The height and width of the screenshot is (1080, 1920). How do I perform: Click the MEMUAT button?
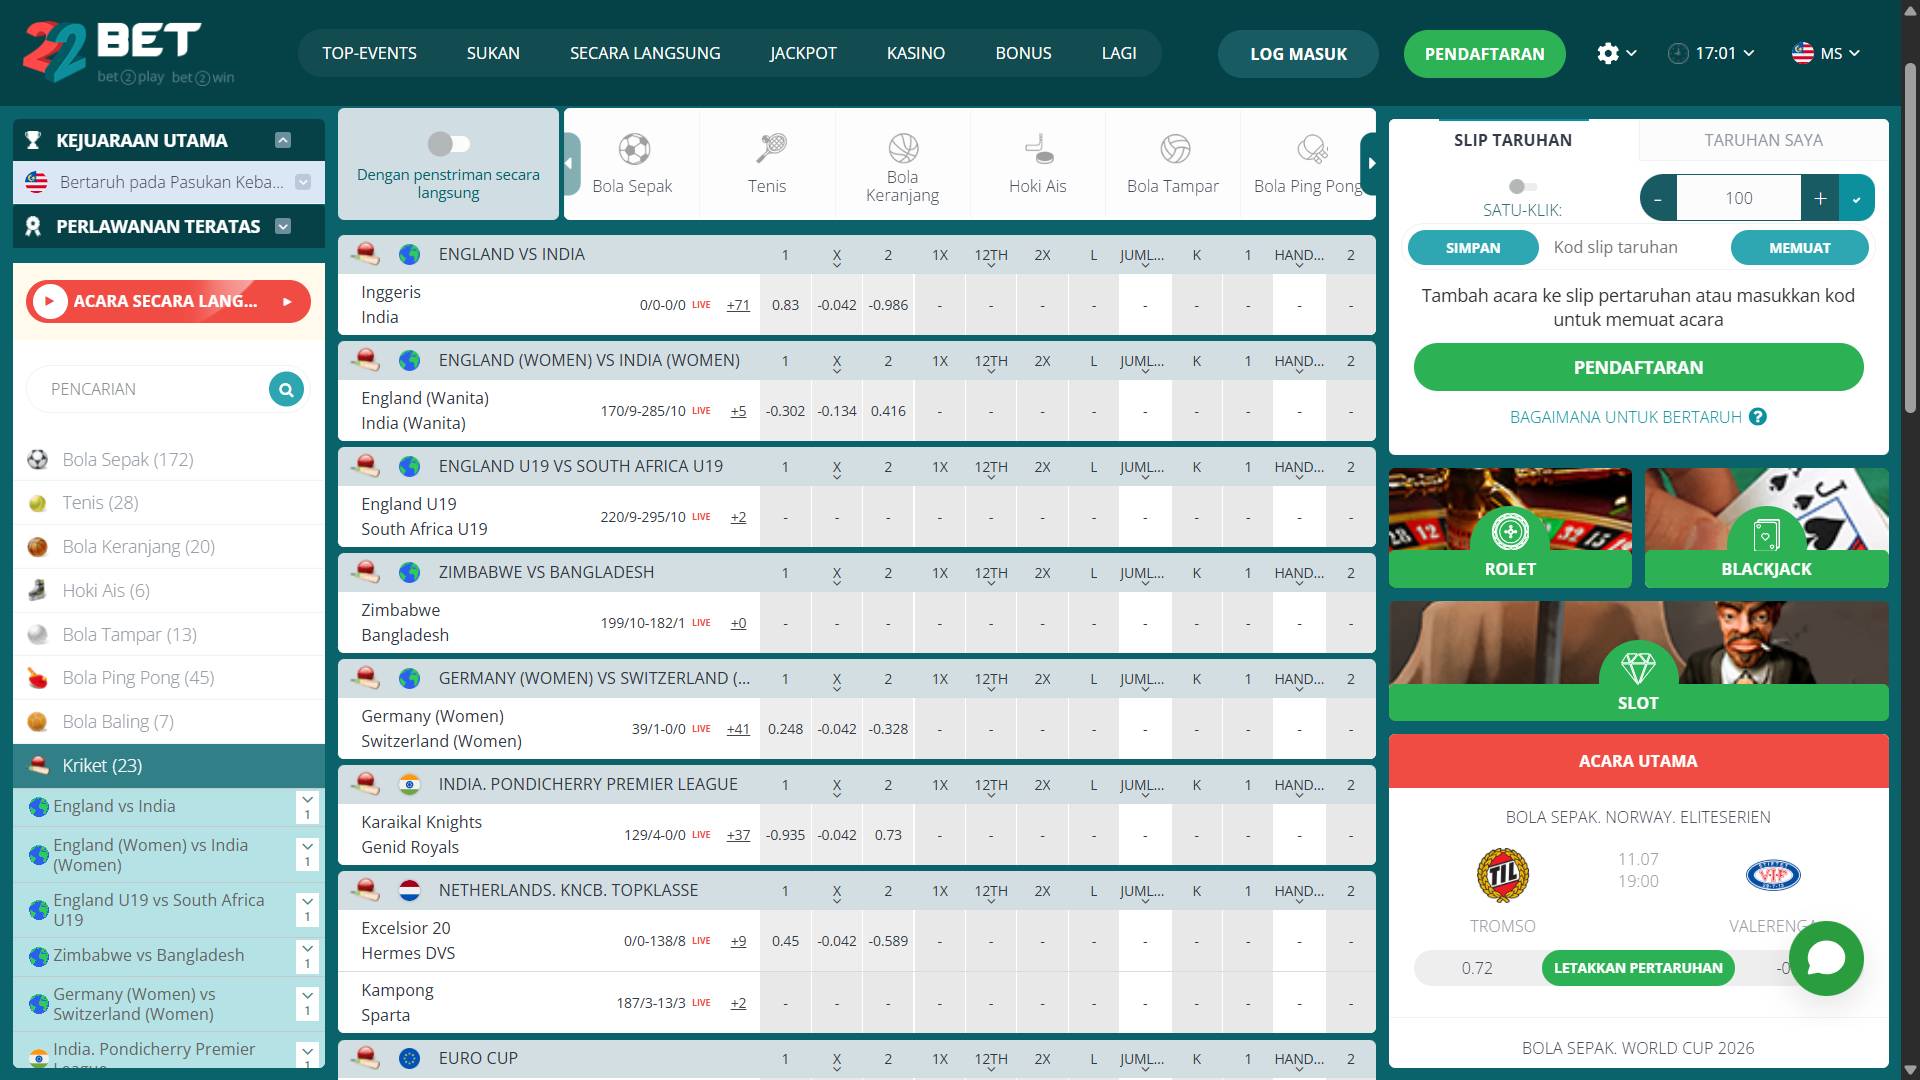(1799, 248)
